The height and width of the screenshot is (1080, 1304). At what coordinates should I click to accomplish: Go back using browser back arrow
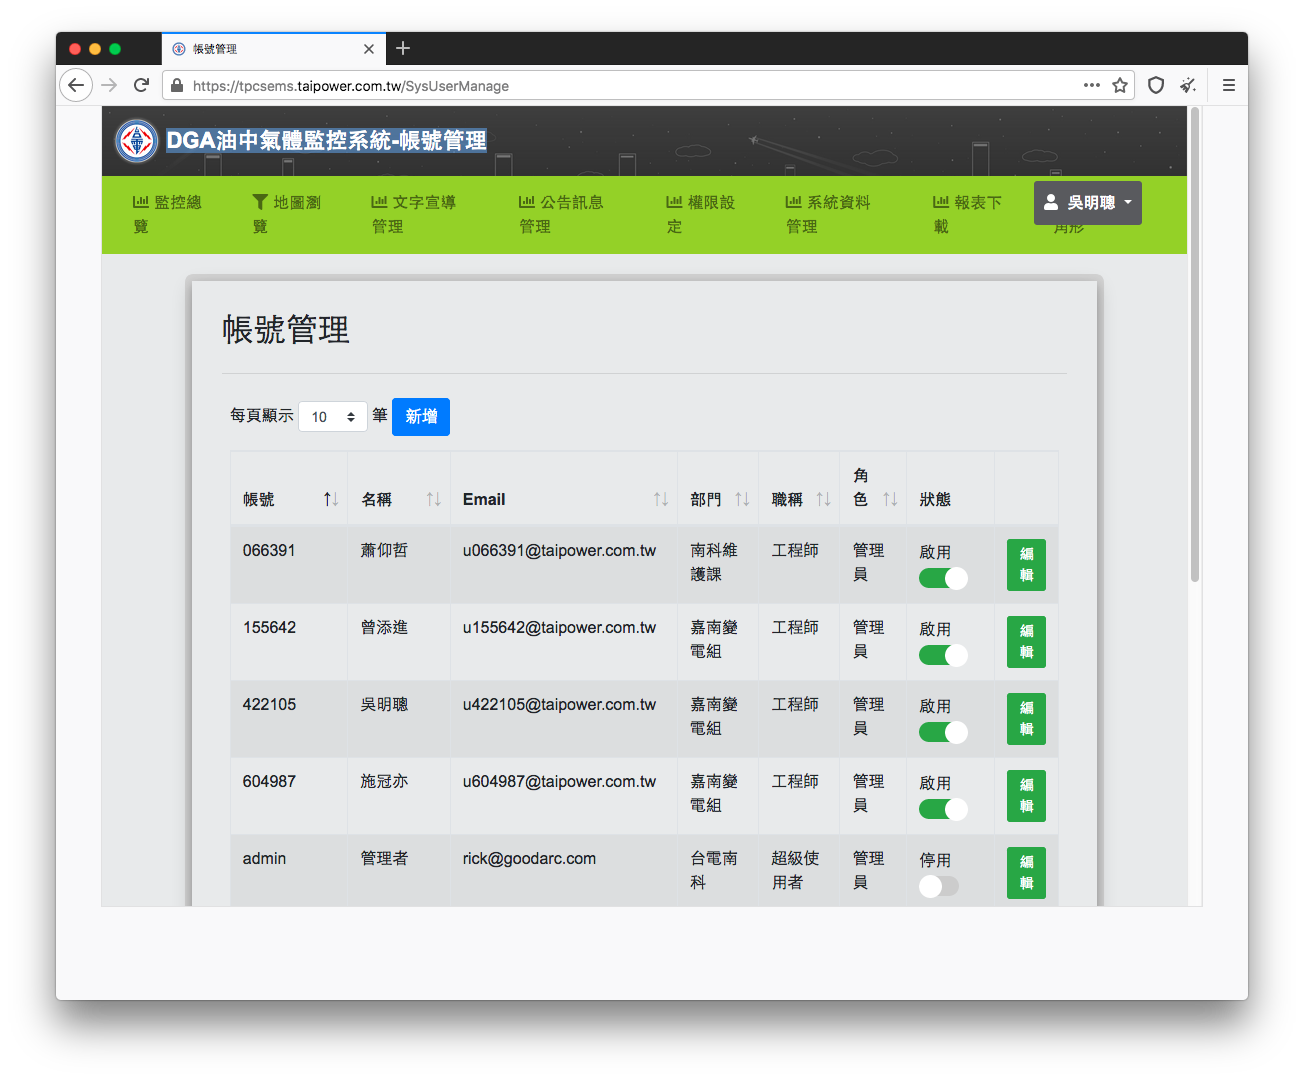tap(76, 85)
